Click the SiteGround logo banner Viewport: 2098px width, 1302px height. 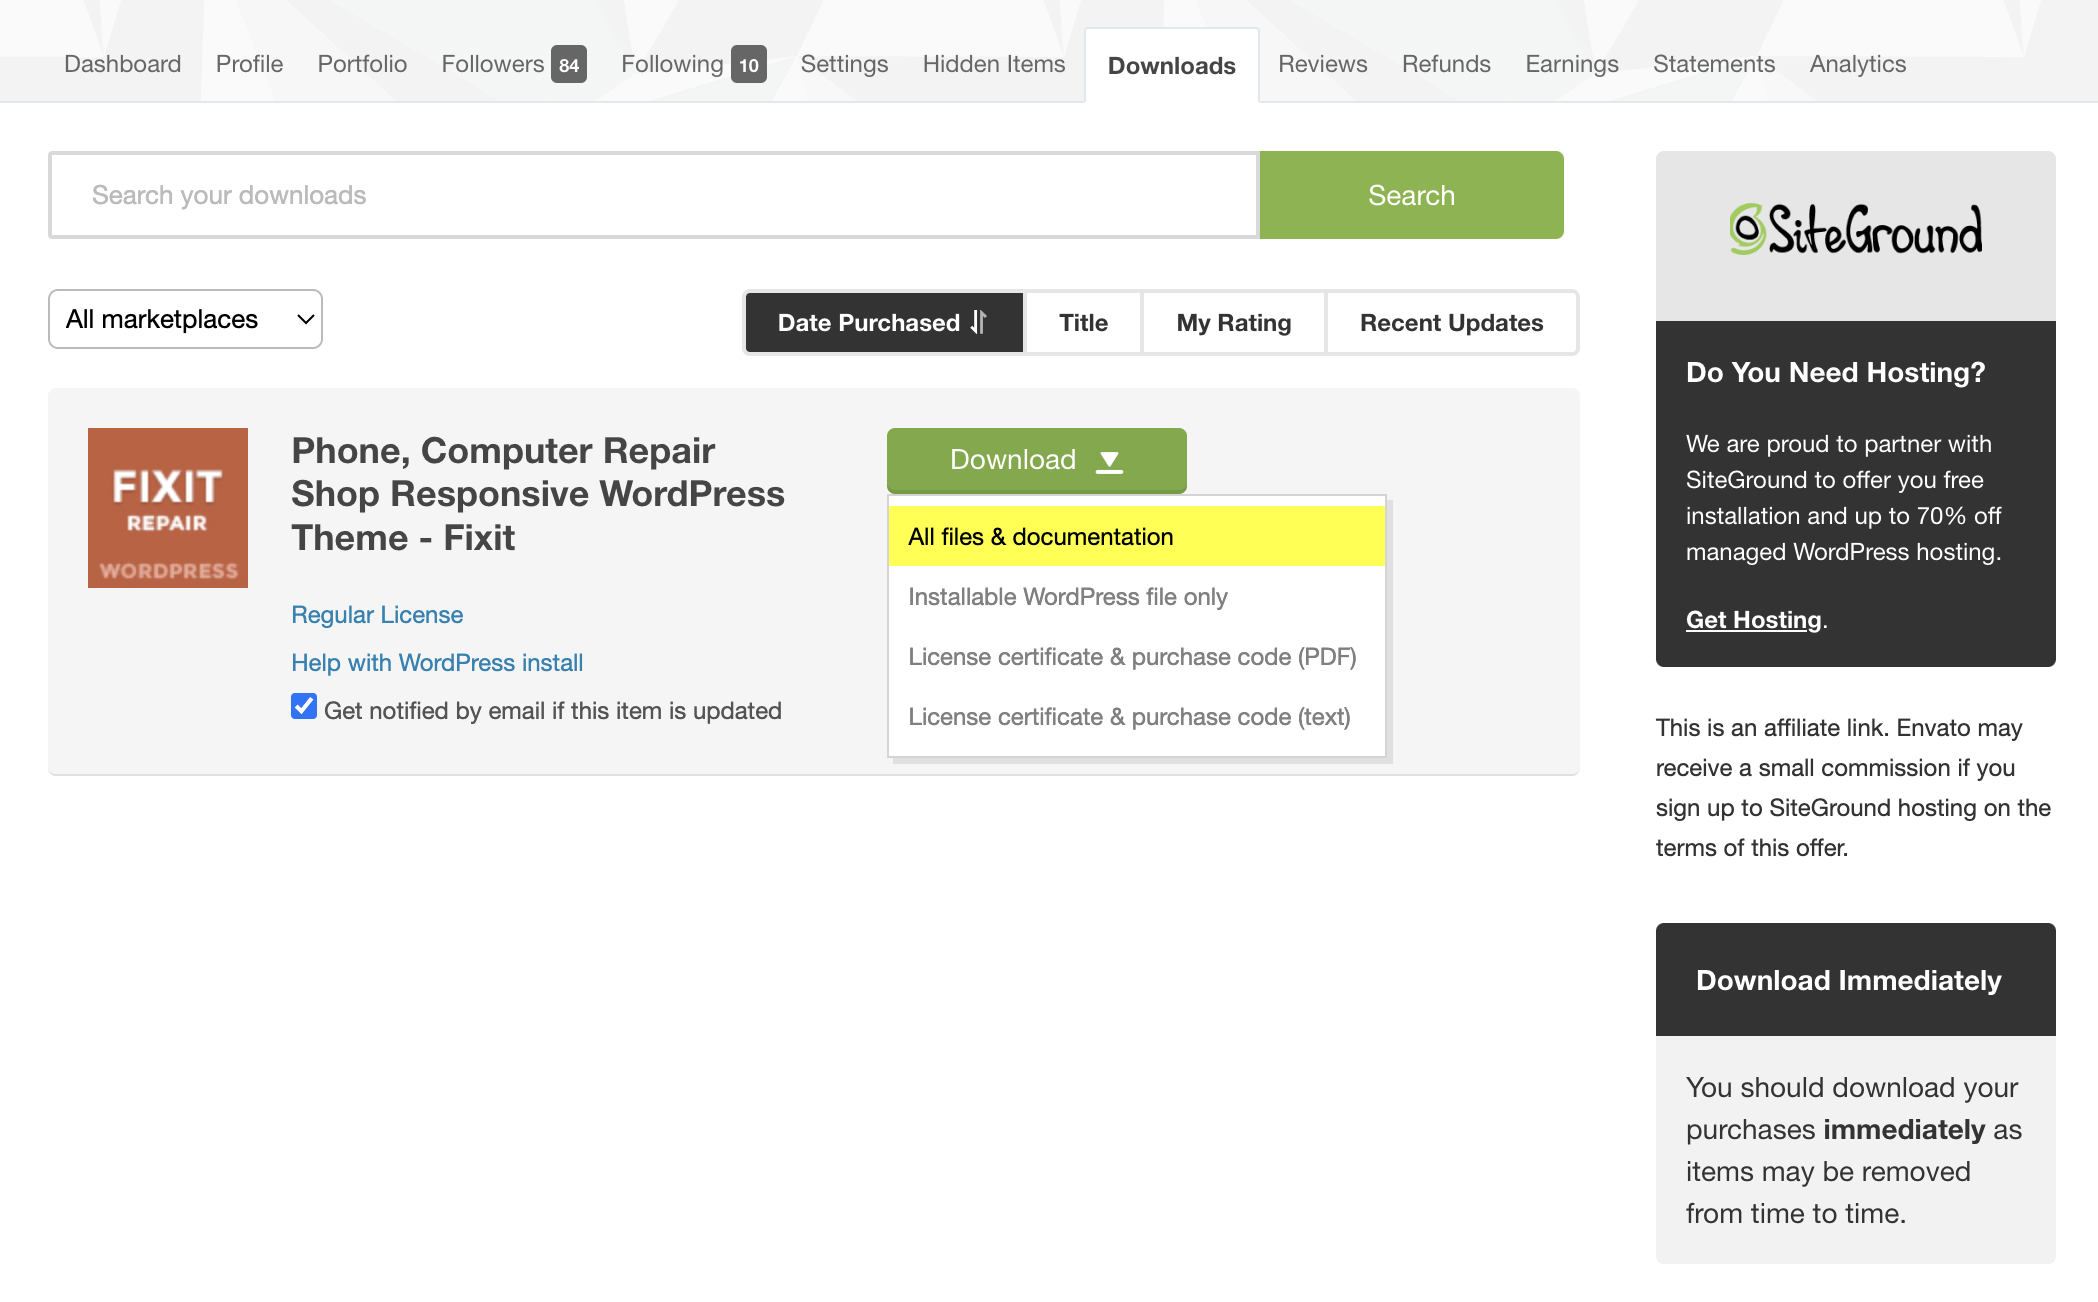click(1855, 232)
